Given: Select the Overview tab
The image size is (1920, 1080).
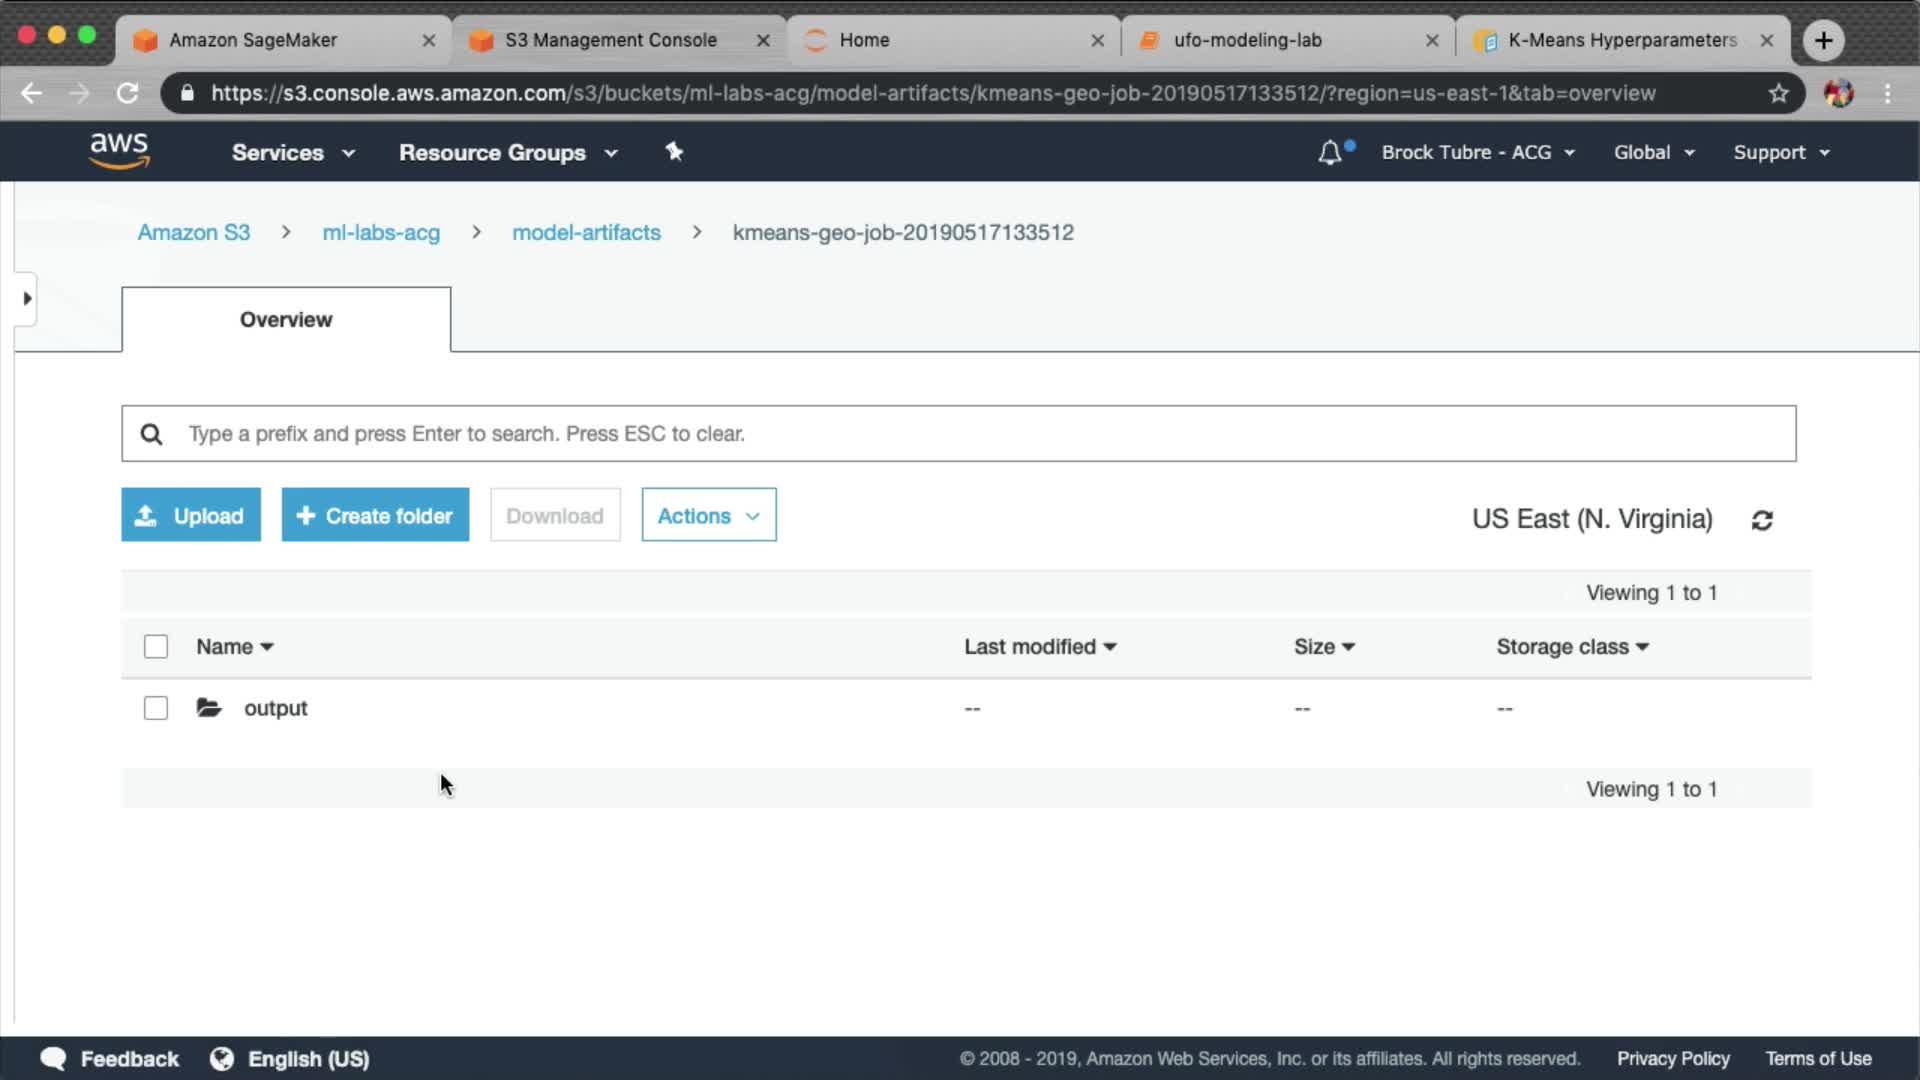Looking at the screenshot, I should 286,320.
